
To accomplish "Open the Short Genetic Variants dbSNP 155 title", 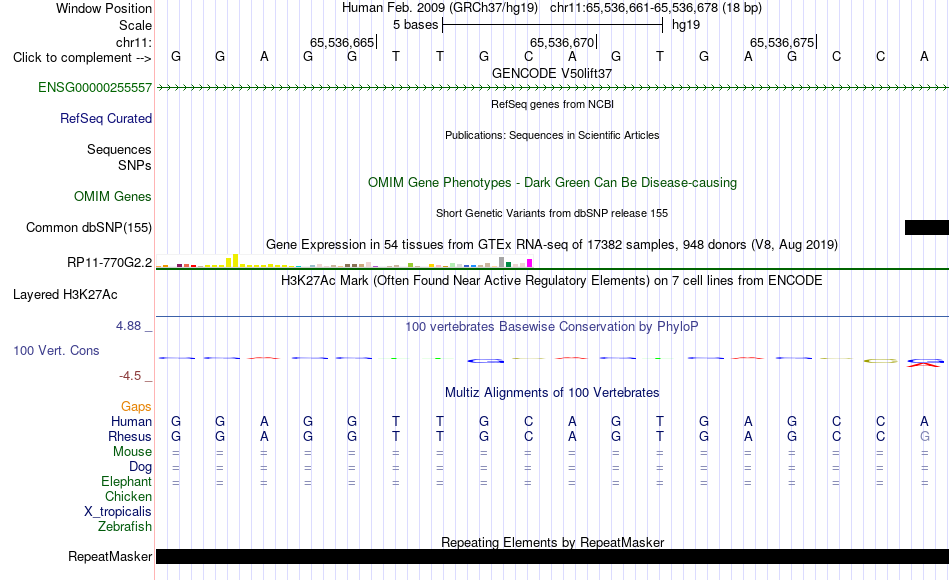I will point(552,213).
